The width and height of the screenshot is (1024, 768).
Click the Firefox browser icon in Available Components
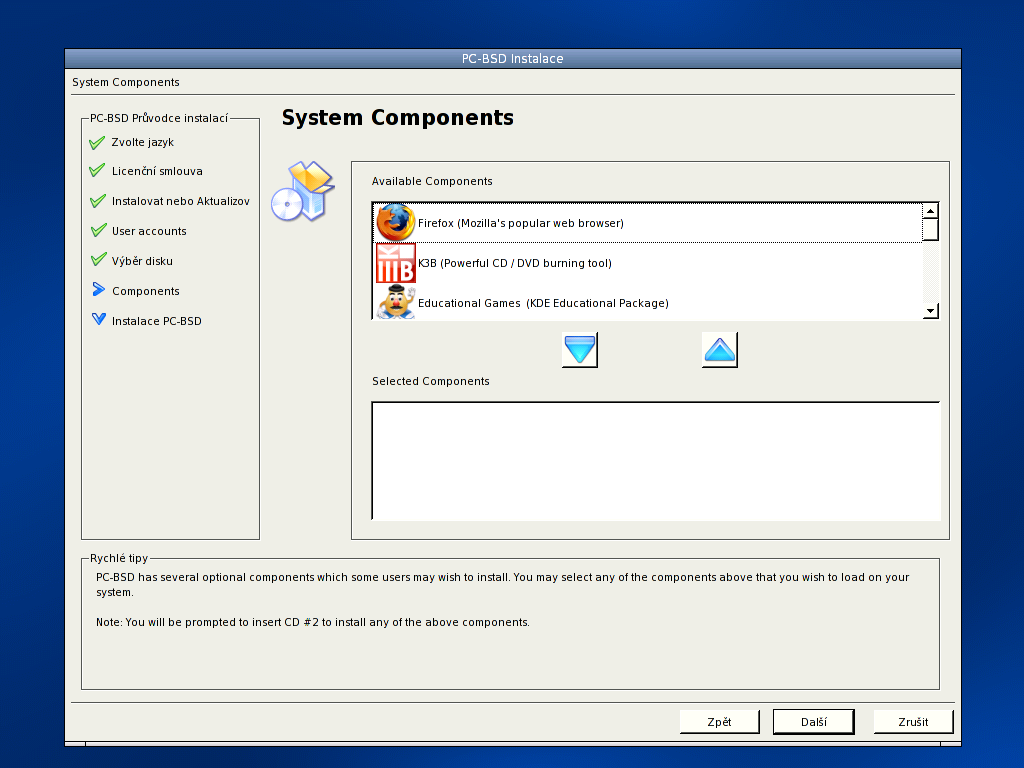click(395, 223)
